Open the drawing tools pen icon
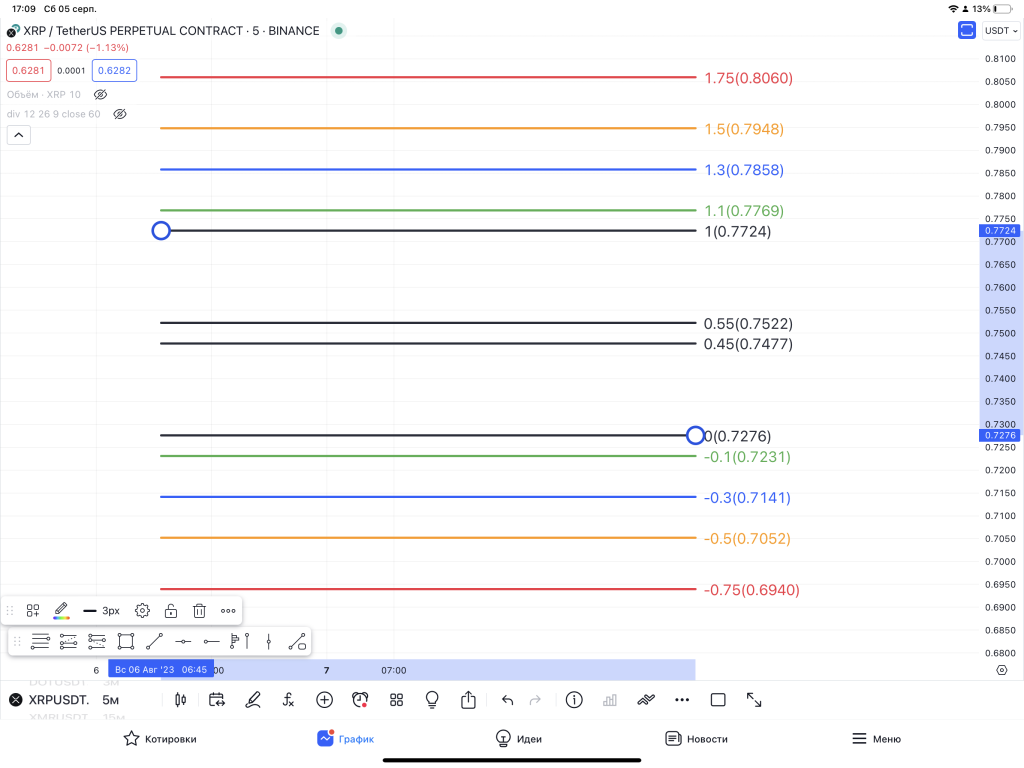Viewport: 1024px width, 768px height. click(253, 700)
